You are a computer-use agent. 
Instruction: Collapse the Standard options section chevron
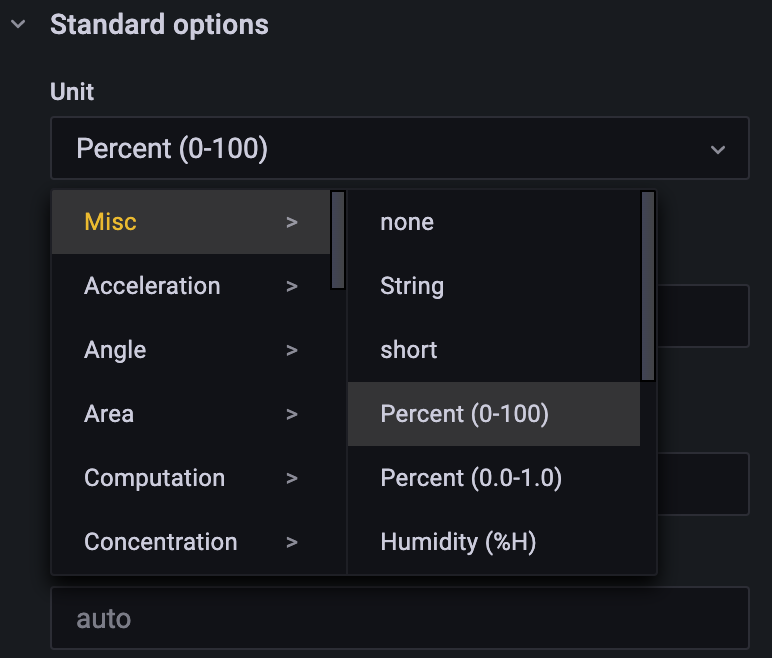(x=18, y=25)
